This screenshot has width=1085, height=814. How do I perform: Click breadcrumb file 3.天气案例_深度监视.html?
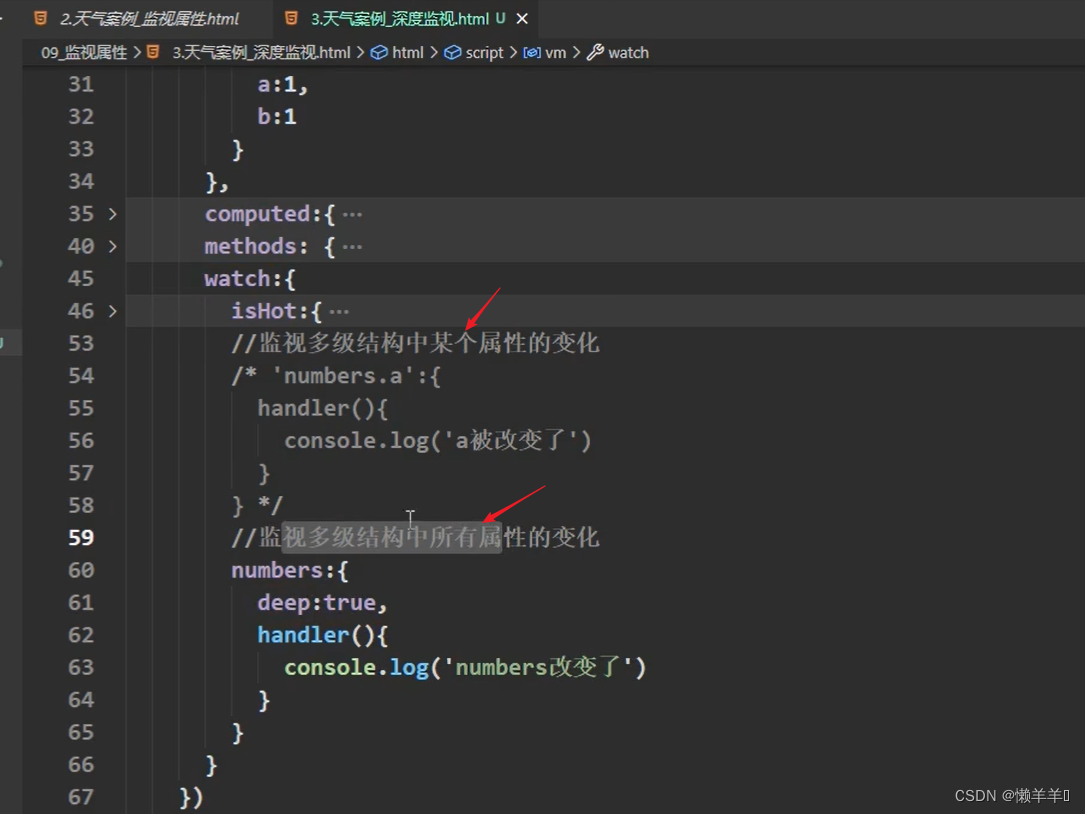(x=261, y=53)
